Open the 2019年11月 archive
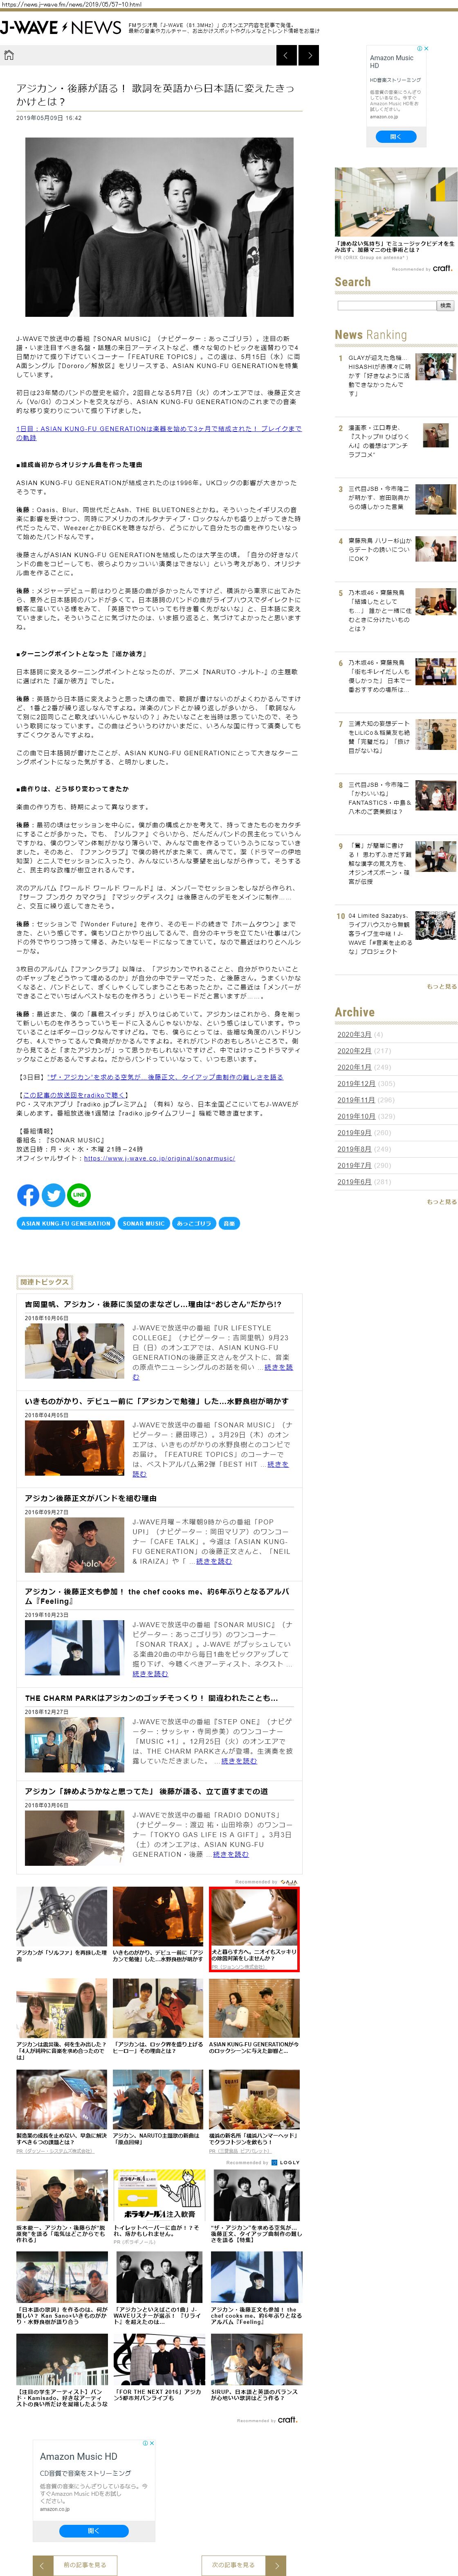The image size is (458, 2576). click(x=356, y=1100)
